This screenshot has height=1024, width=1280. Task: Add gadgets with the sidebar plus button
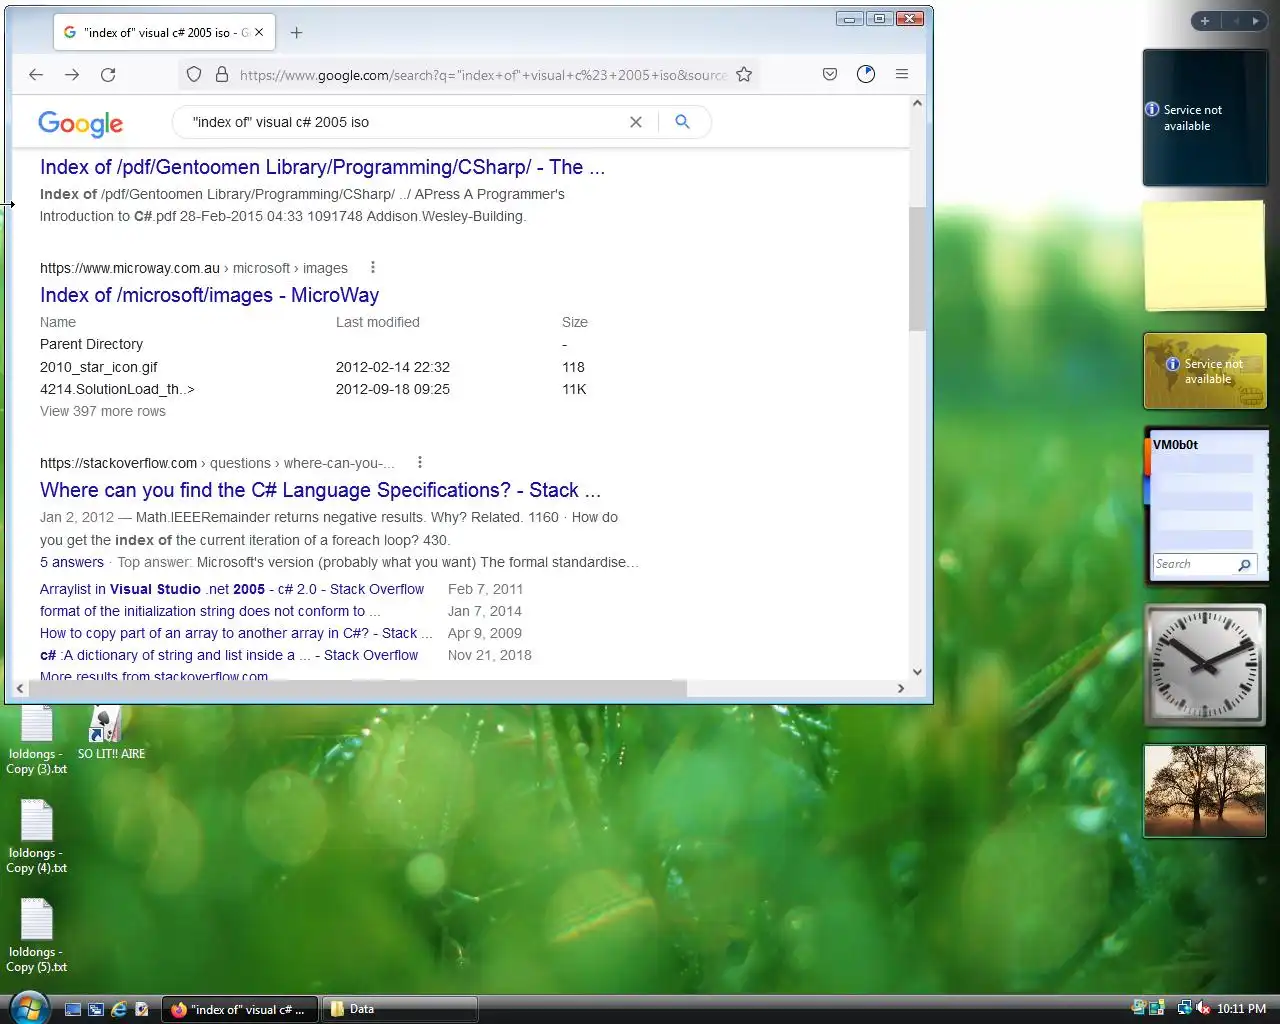click(1205, 21)
